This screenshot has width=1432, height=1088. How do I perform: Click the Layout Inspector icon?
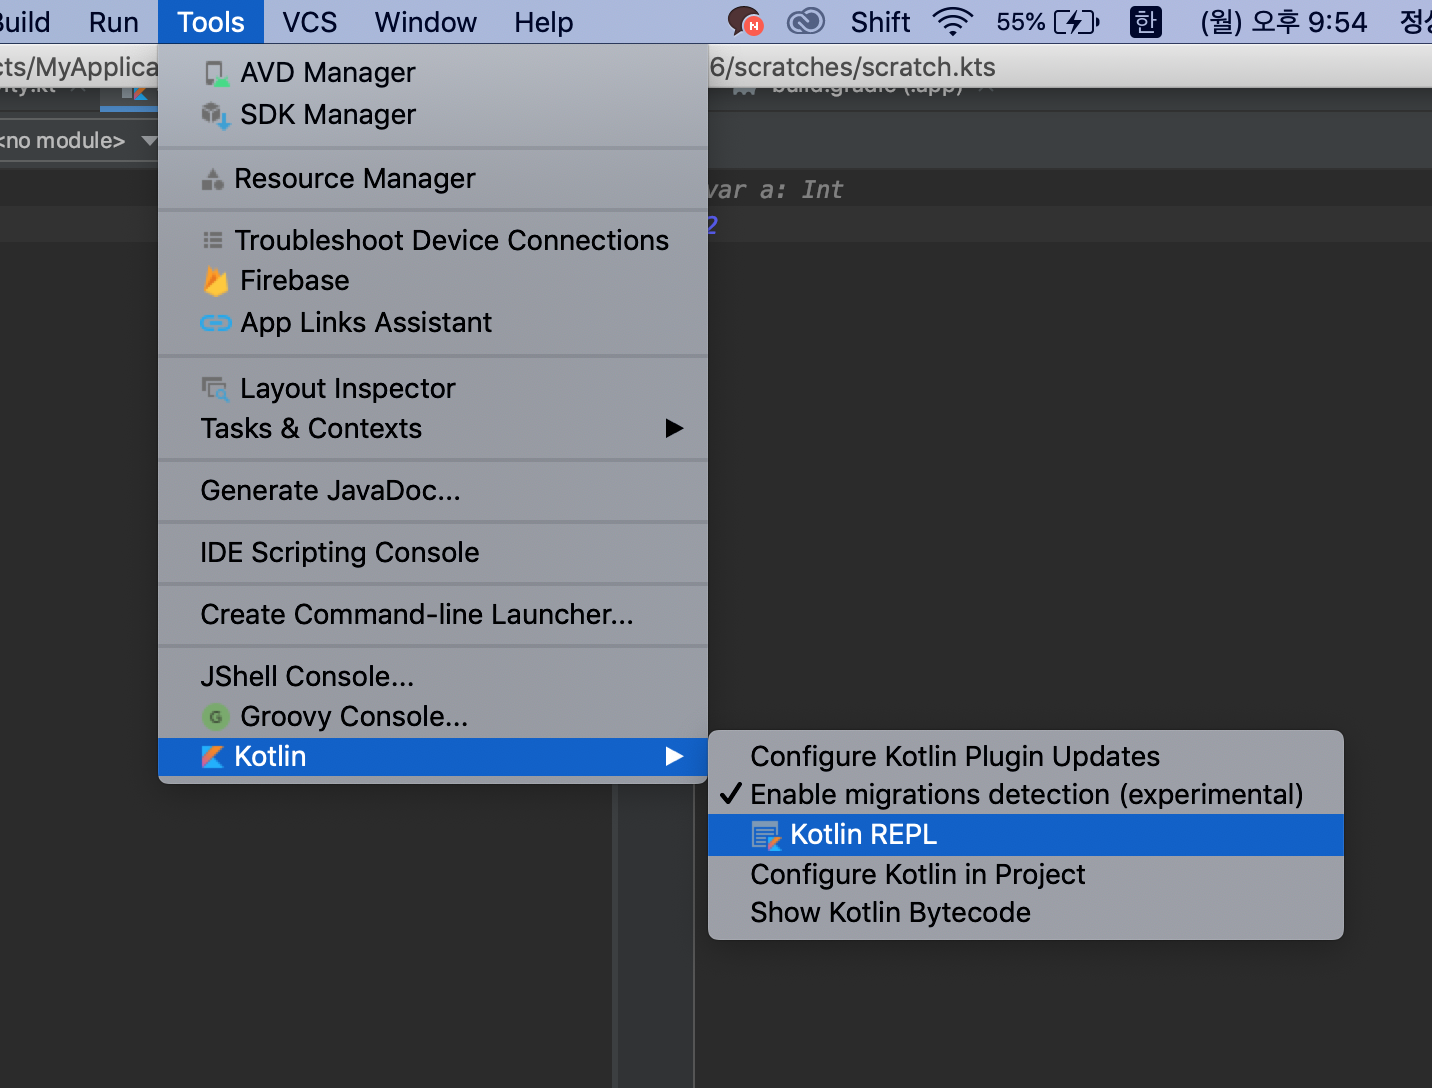pos(215,388)
